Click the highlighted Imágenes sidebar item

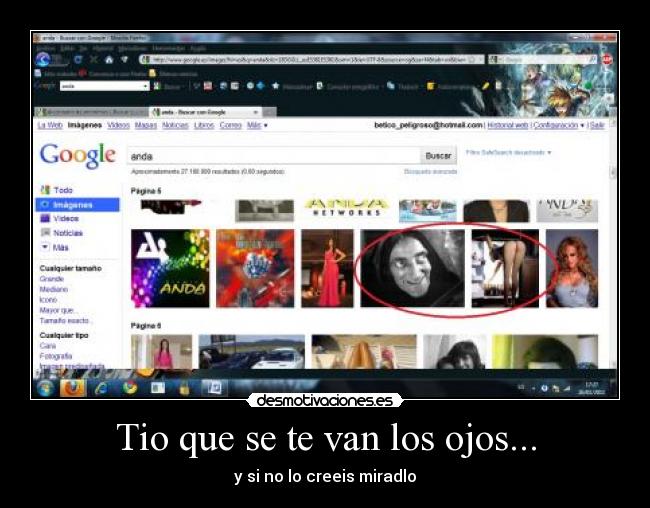click(x=78, y=204)
